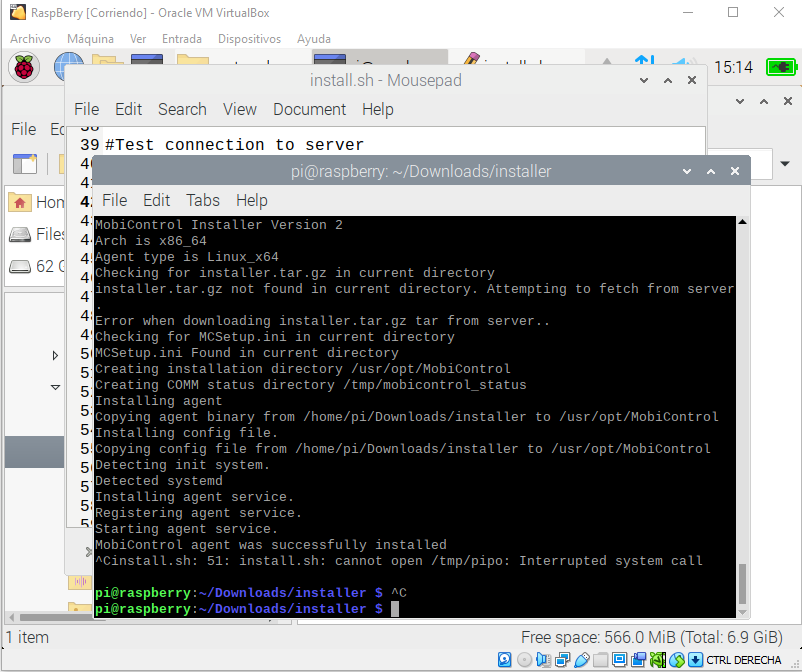This screenshot has width=802, height=672.
Task: Click VirtualBox optical disk status icon
Action: 524,660
